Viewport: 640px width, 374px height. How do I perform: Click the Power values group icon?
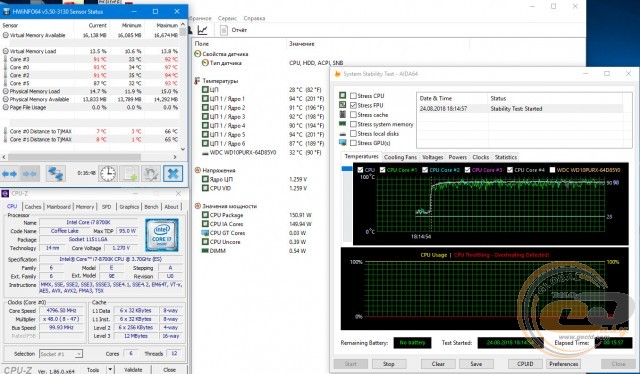[x=198, y=206]
